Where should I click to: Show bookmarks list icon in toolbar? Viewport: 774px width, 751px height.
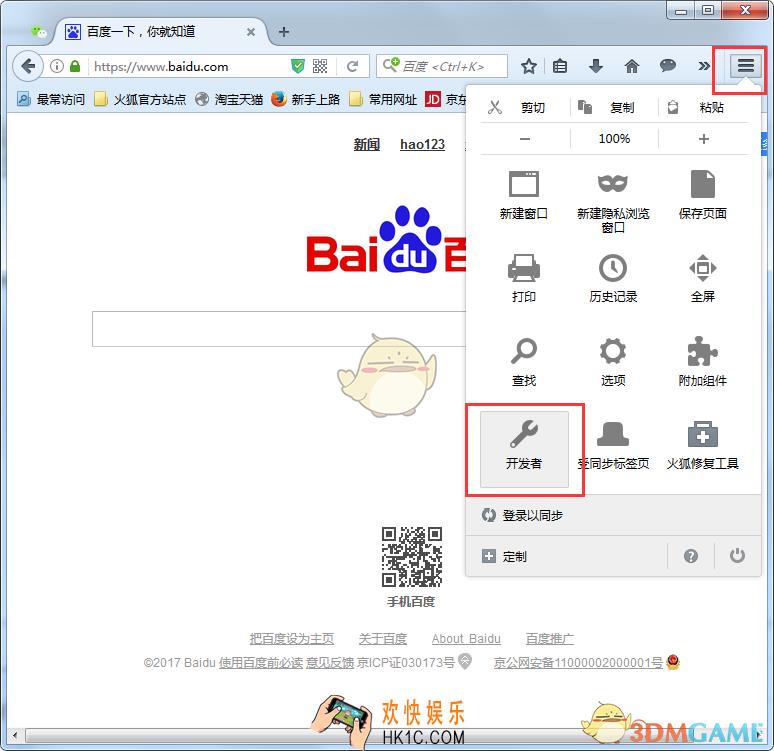[560, 66]
